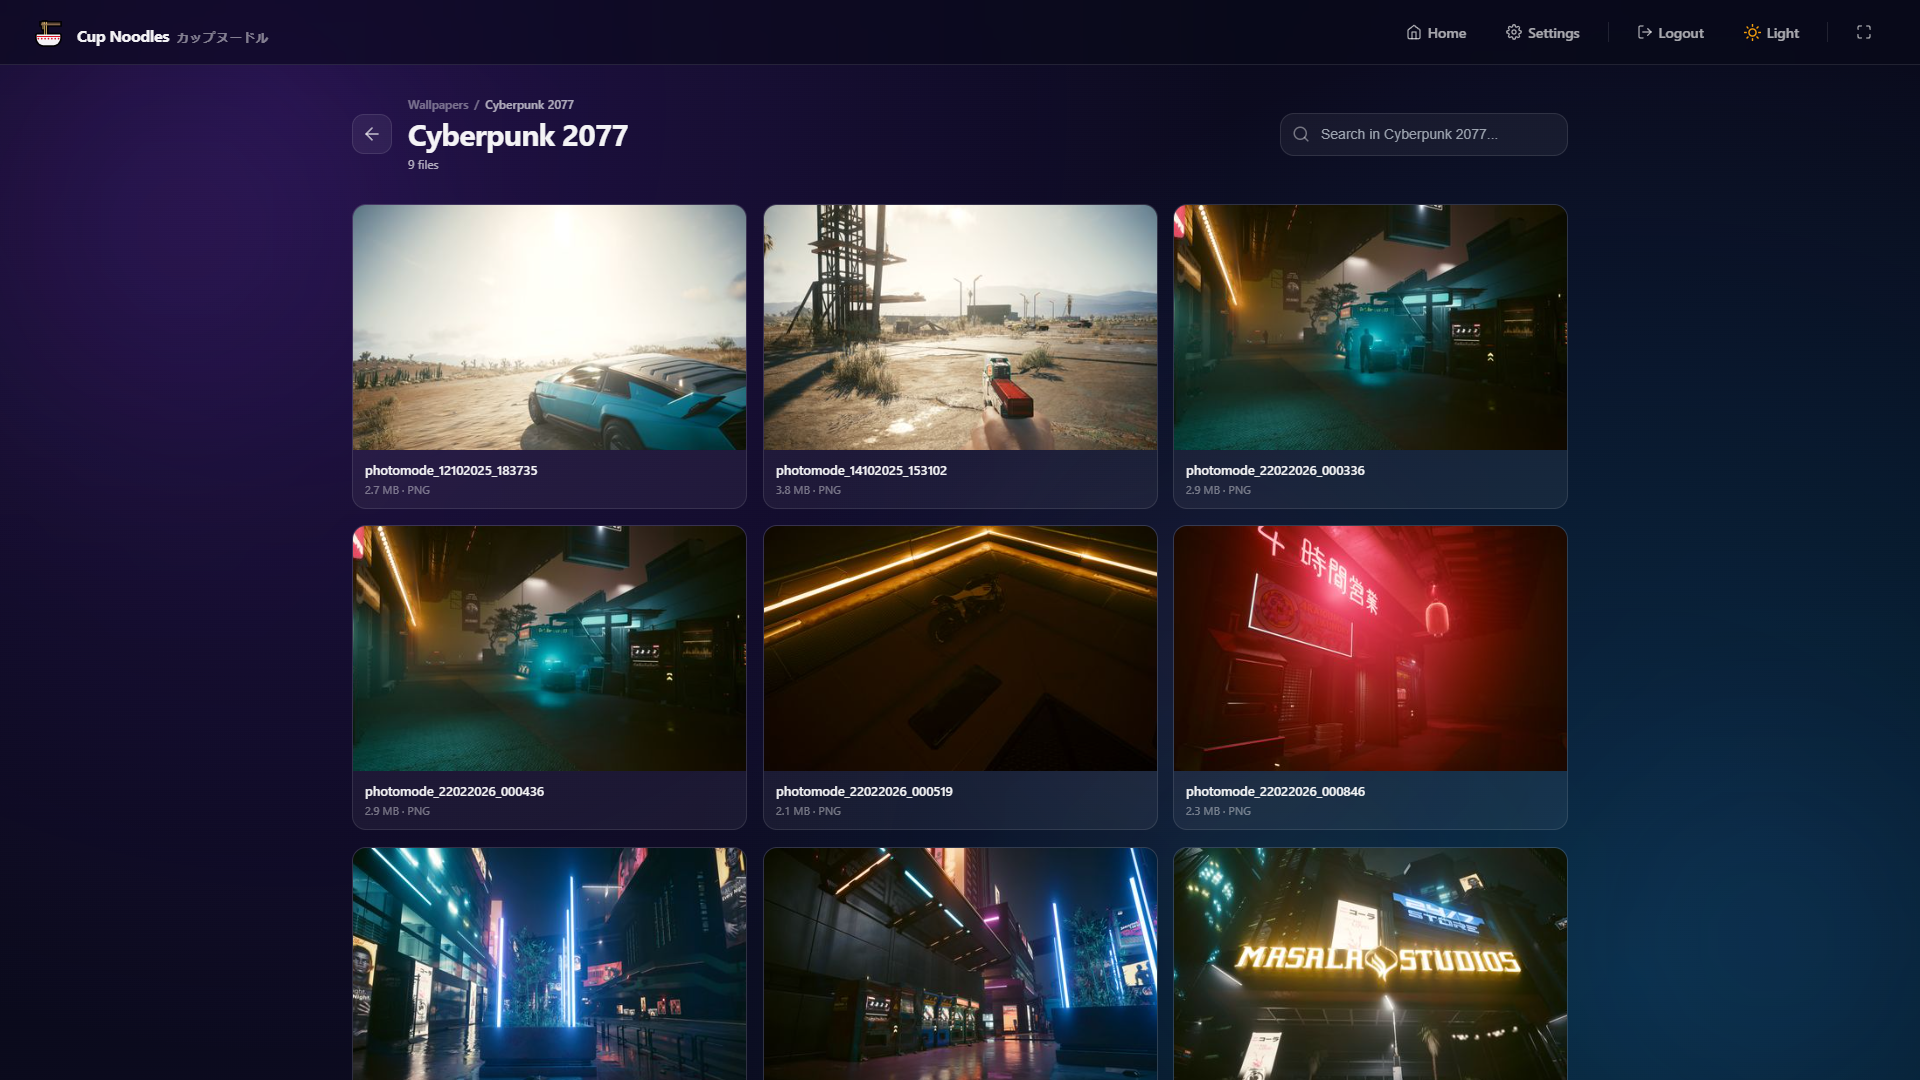Click the Logout button
The image size is (1920, 1080).
pyautogui.click(x=1670, y=33)
